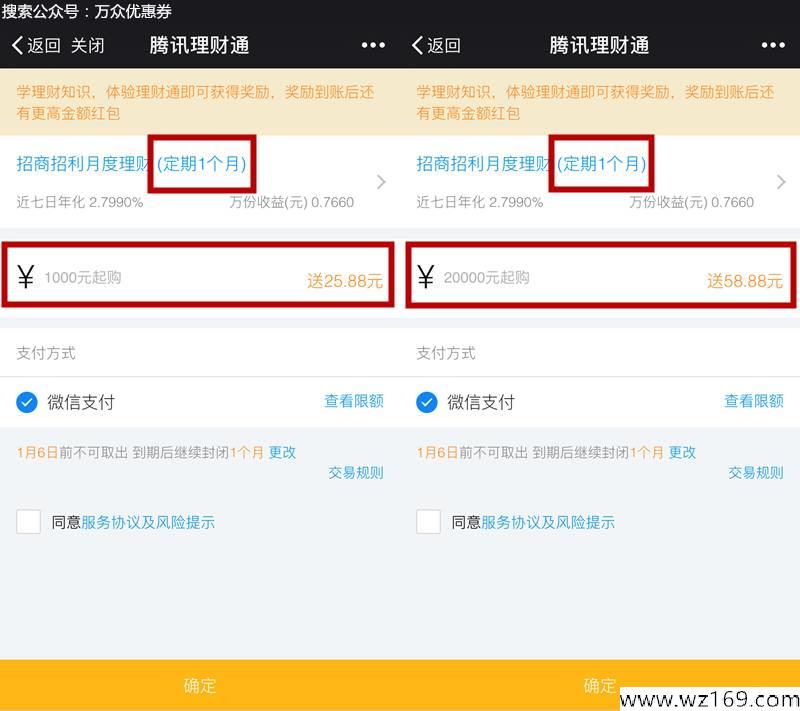Open the three-dot menu in the right screen
Screen dimensions: 800x711
coord(773,45)
